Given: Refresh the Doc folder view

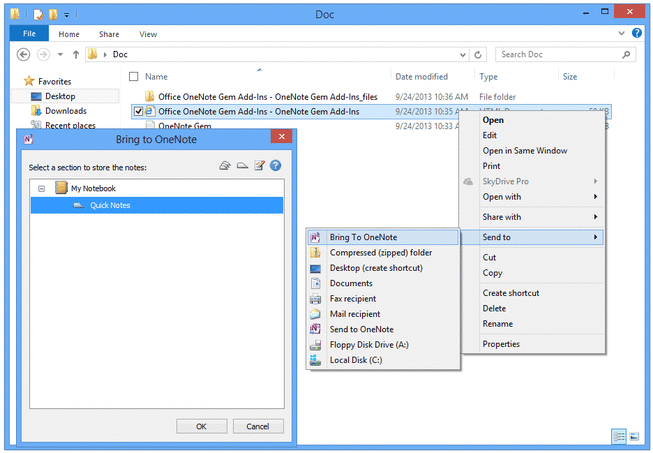Looking at the screenshot, I should click(x=478, y=55).
